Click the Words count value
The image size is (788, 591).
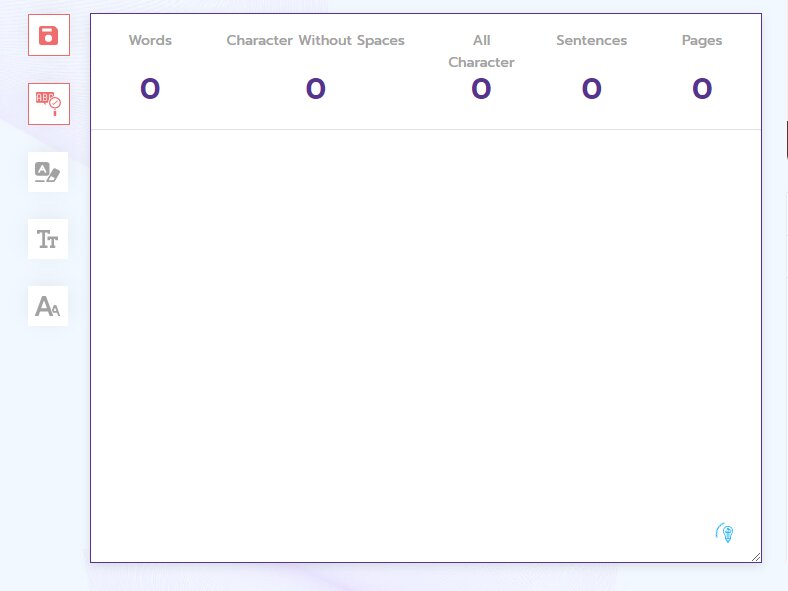[x=150, y=90]
